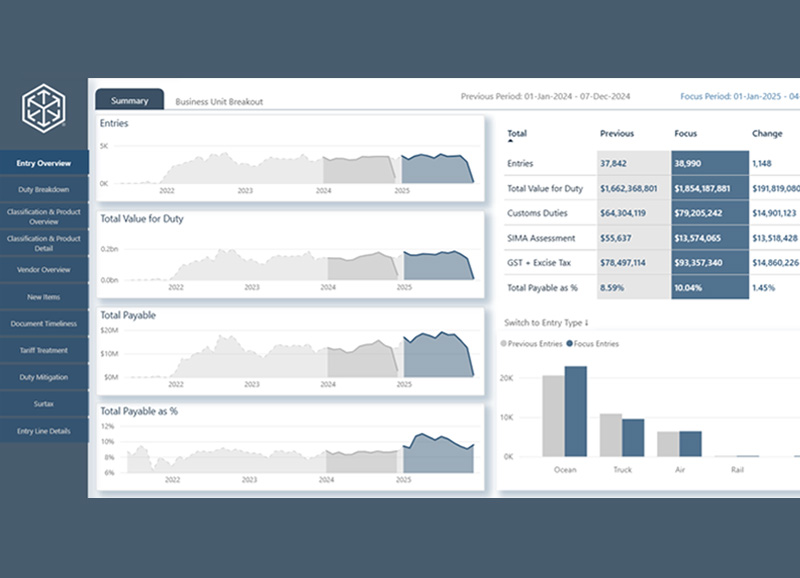Open Classification & Product Overview

(44, 216)
